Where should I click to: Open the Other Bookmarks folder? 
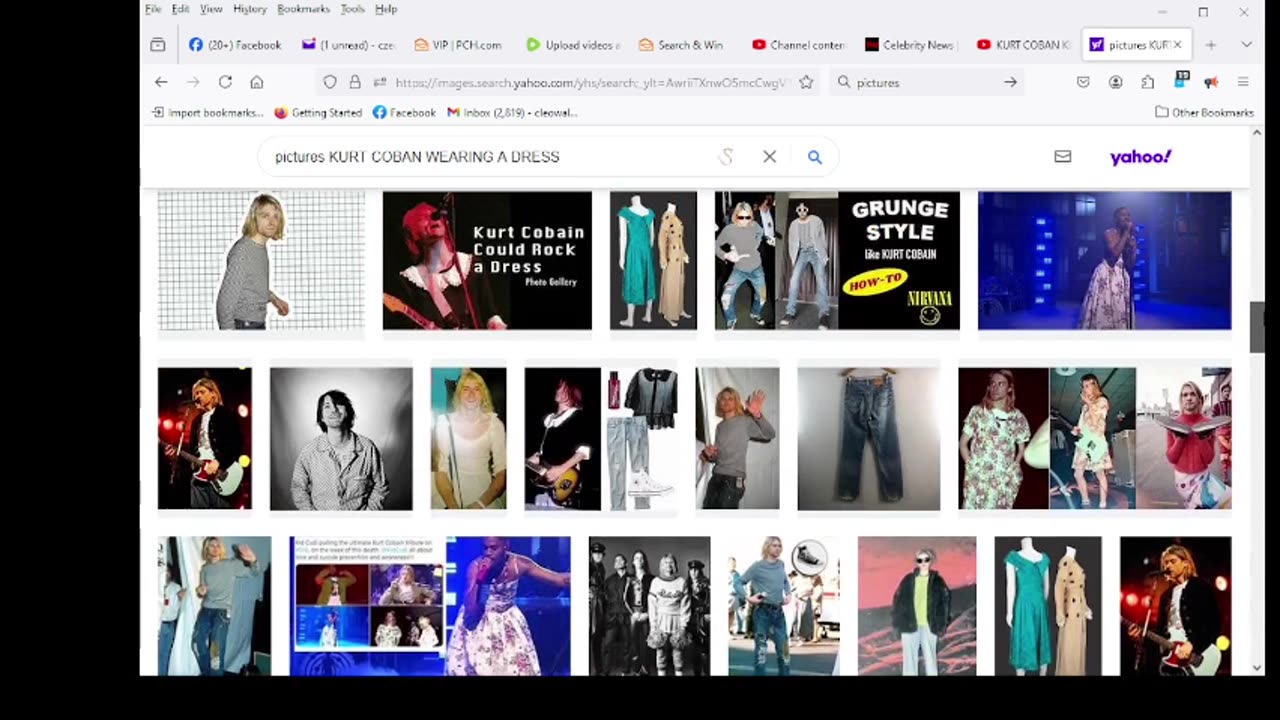click(x=1204, y=113)
